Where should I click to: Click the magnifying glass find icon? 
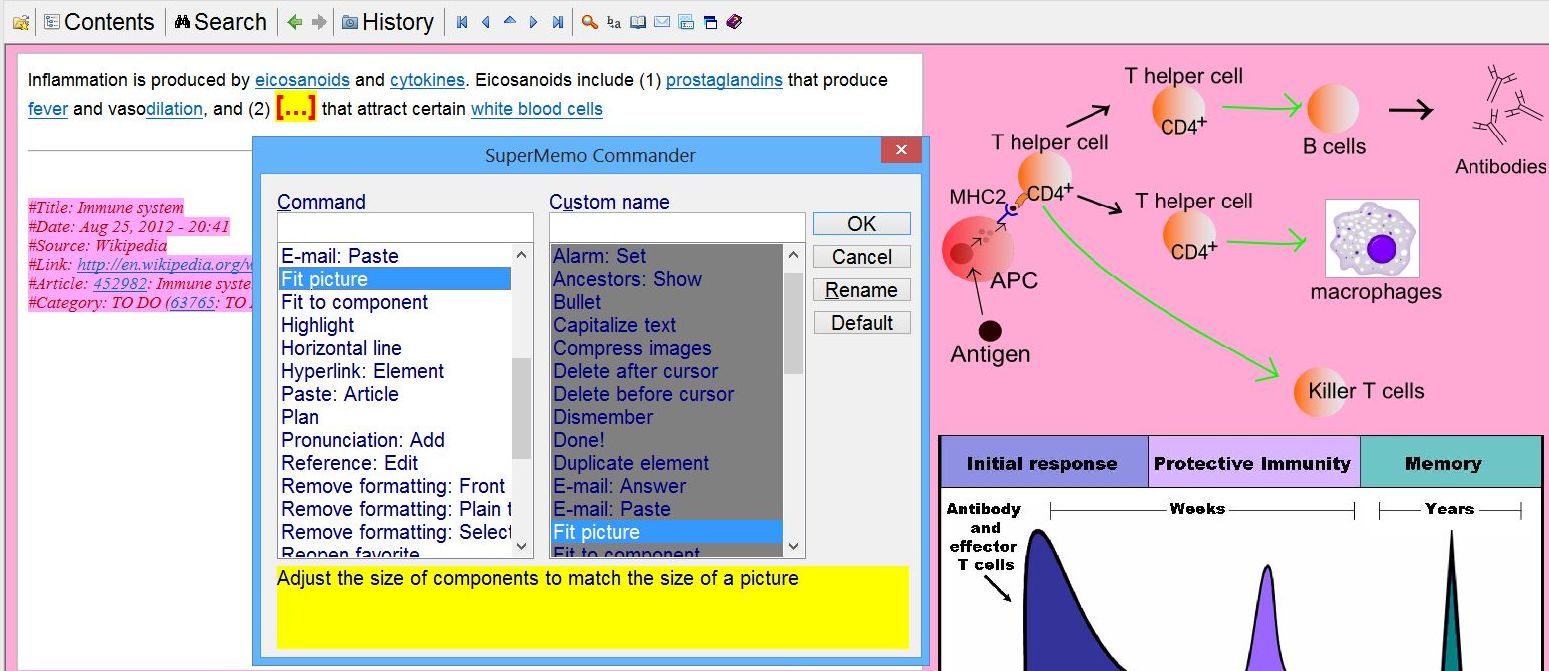point(590,22)
